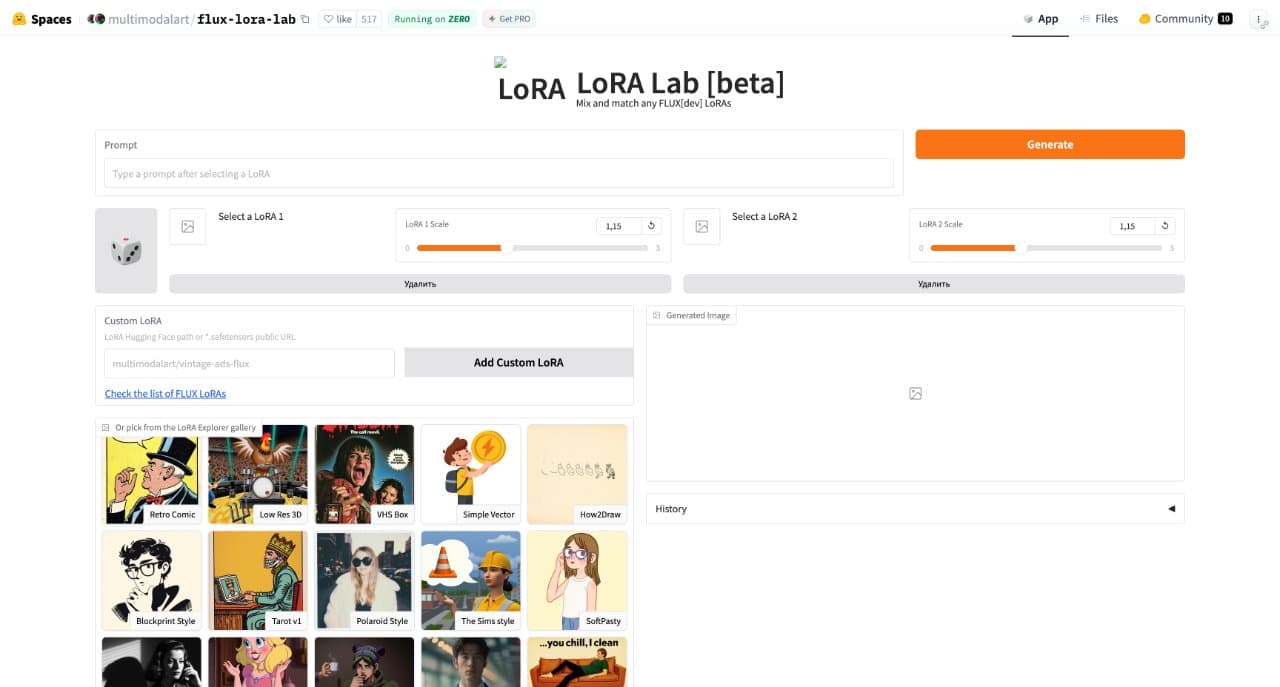Expand the History accordion
The height and width of the screenshot is (687, 1280).
pyautogui.click(x=915, y=509)
